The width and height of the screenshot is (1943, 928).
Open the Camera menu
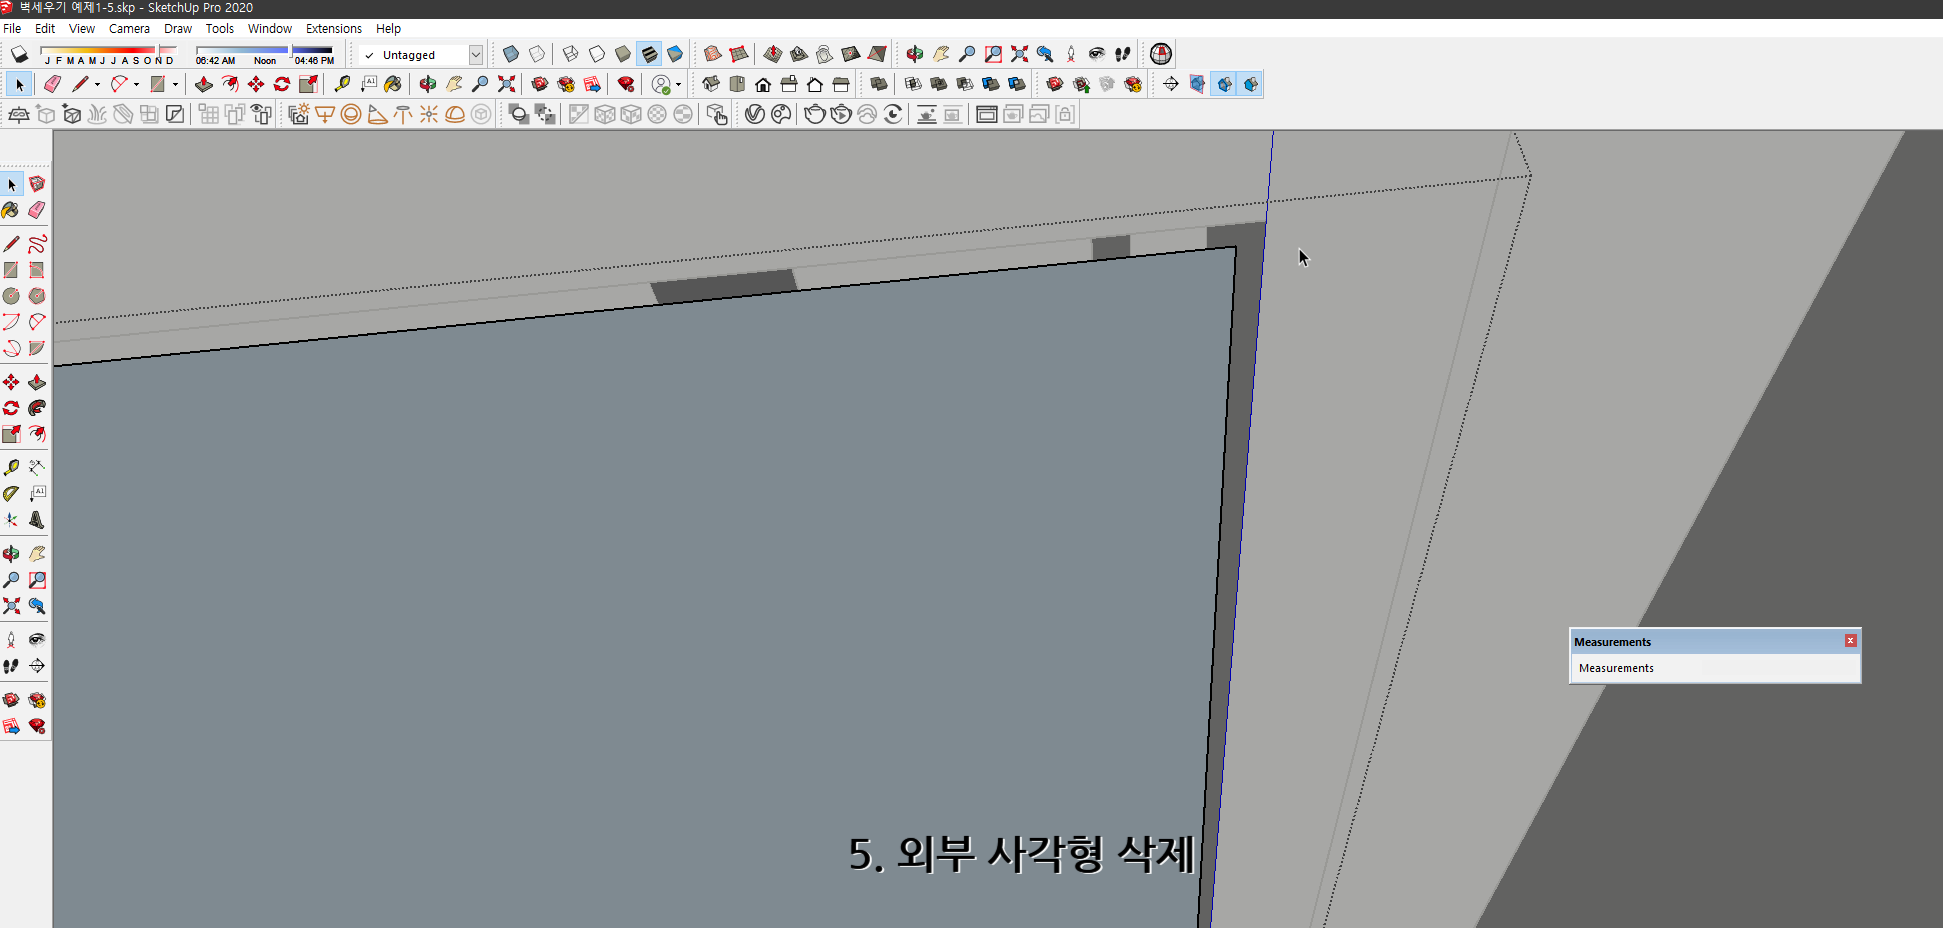[x=129, y=29]
